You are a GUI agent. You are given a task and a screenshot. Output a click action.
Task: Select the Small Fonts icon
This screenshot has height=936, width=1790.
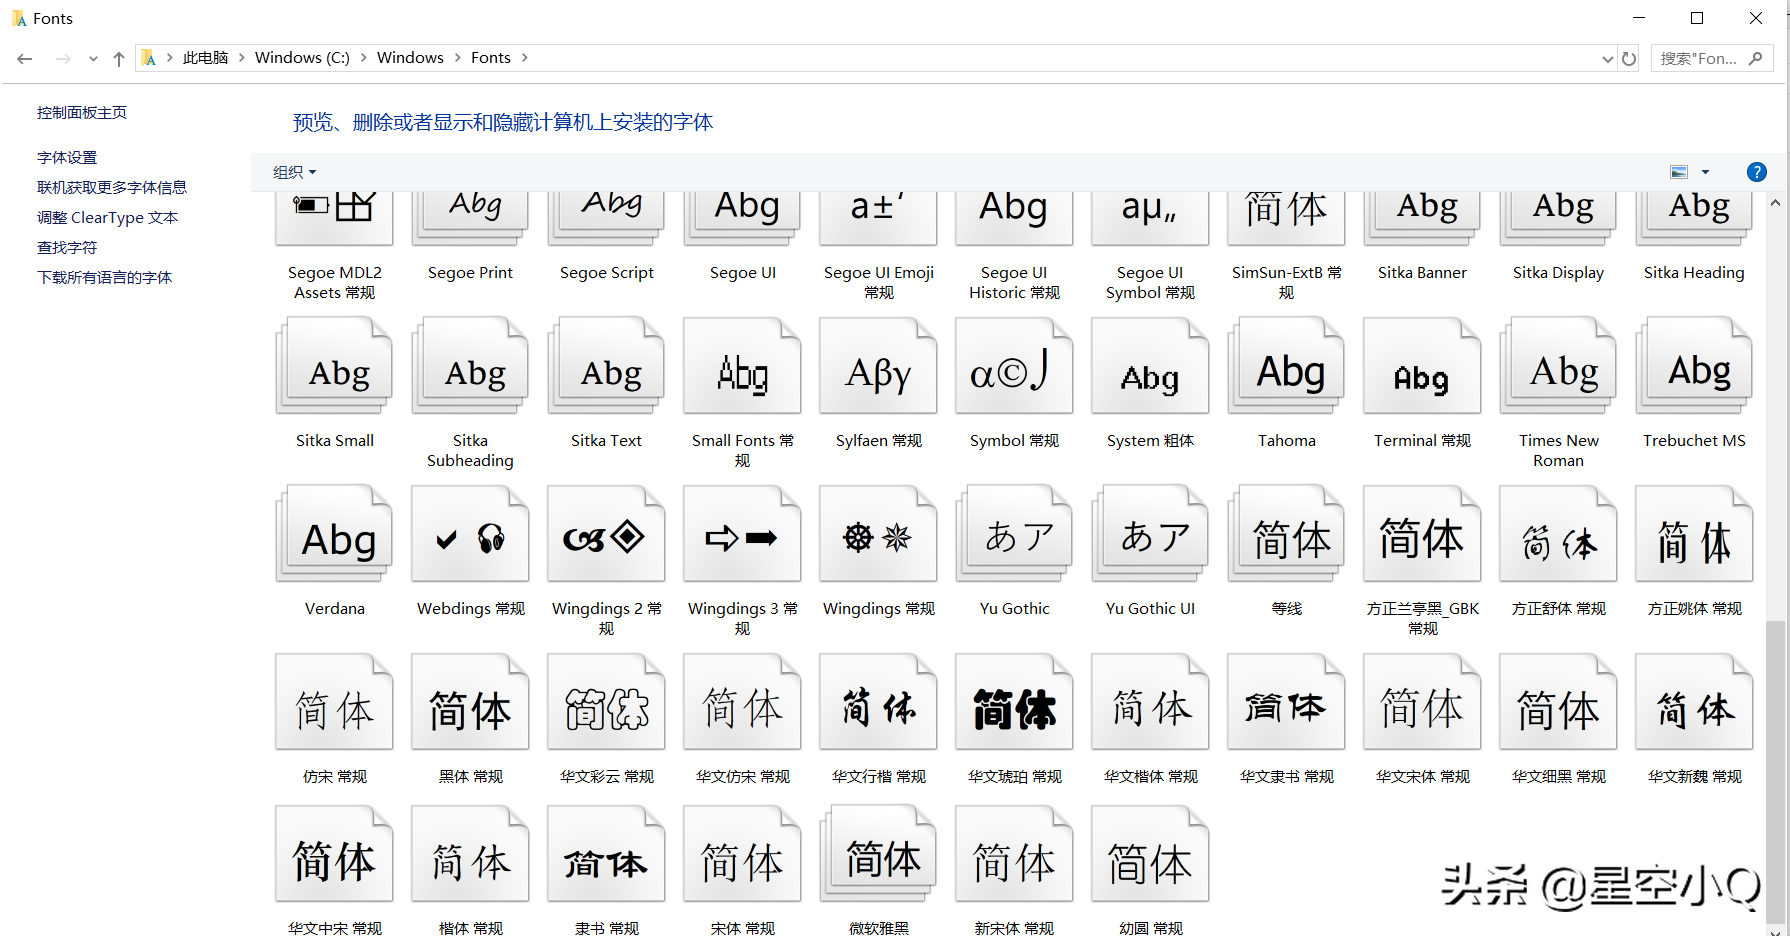742,365
